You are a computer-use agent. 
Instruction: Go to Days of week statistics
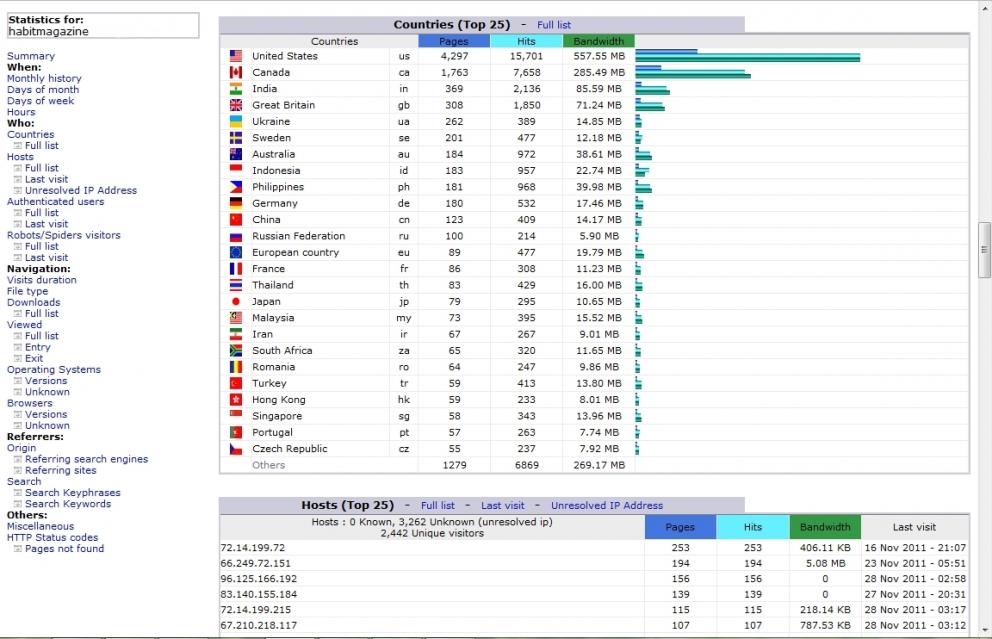(40, 101)
